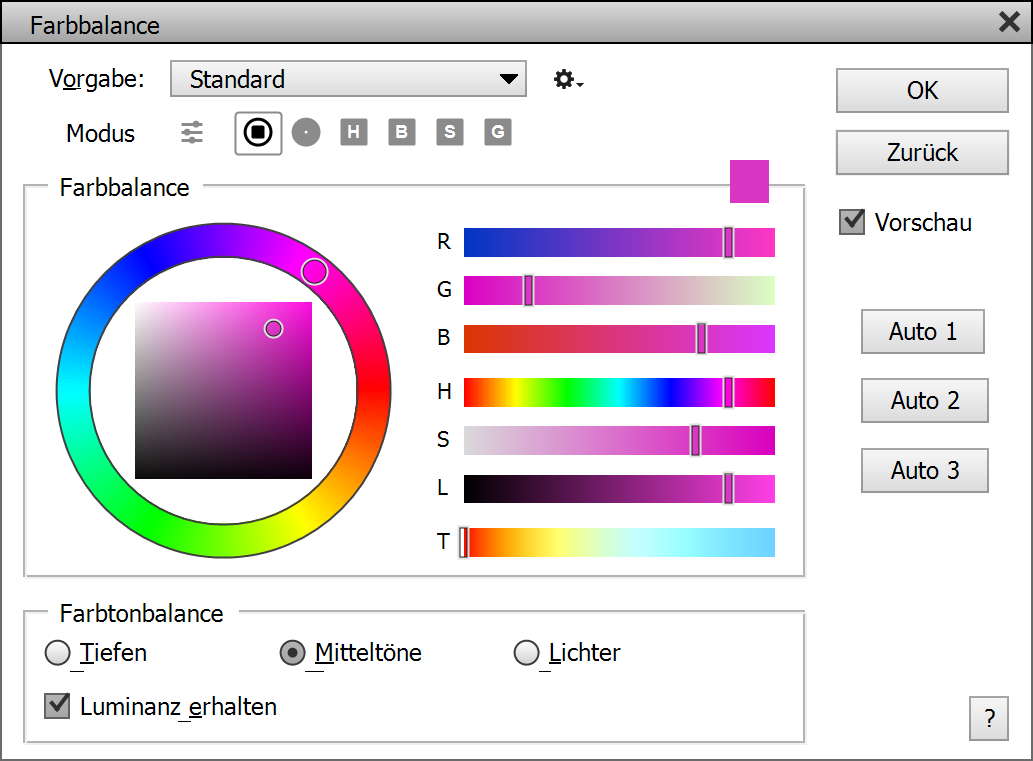Switch to the G mode icon
Image resolution: width=1033 pixels, height=761 pixels.
(498, 132)
